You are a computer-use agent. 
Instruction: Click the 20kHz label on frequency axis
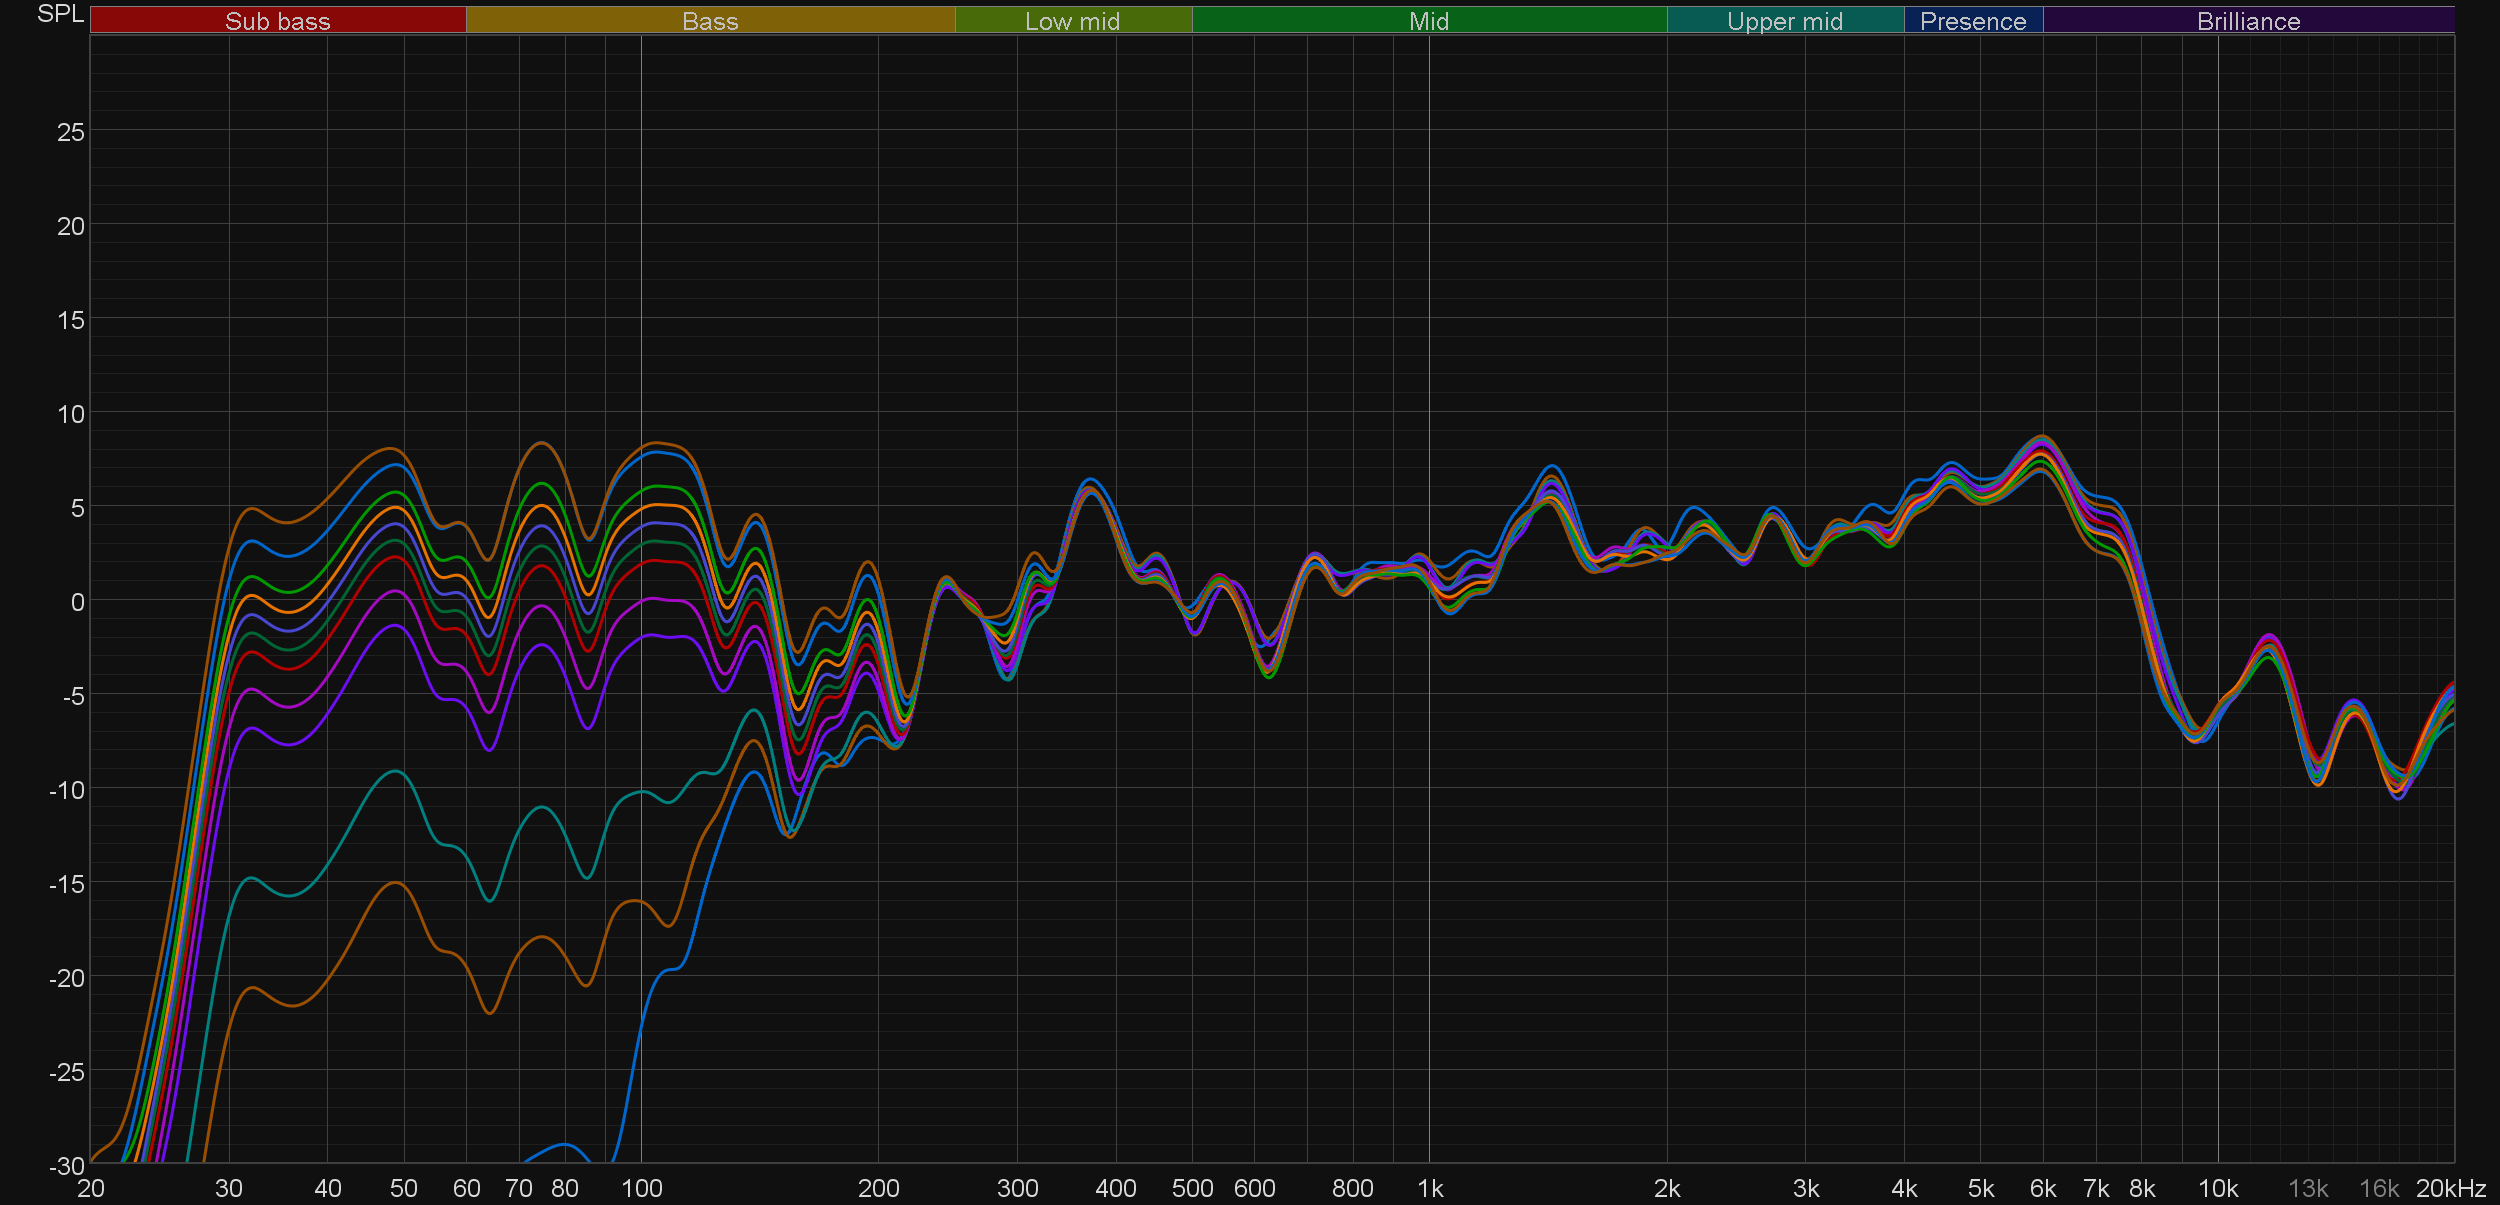coord(2450,1189)
